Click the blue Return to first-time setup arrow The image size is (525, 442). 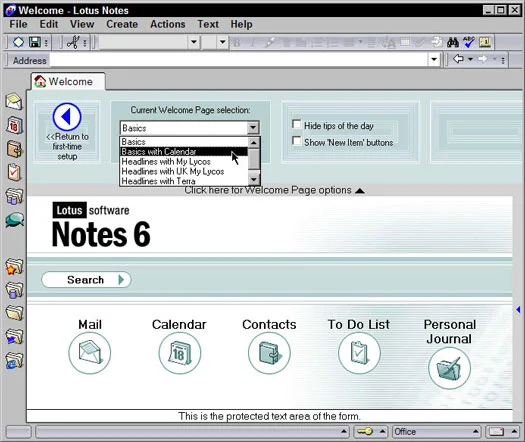click(67, 117)
